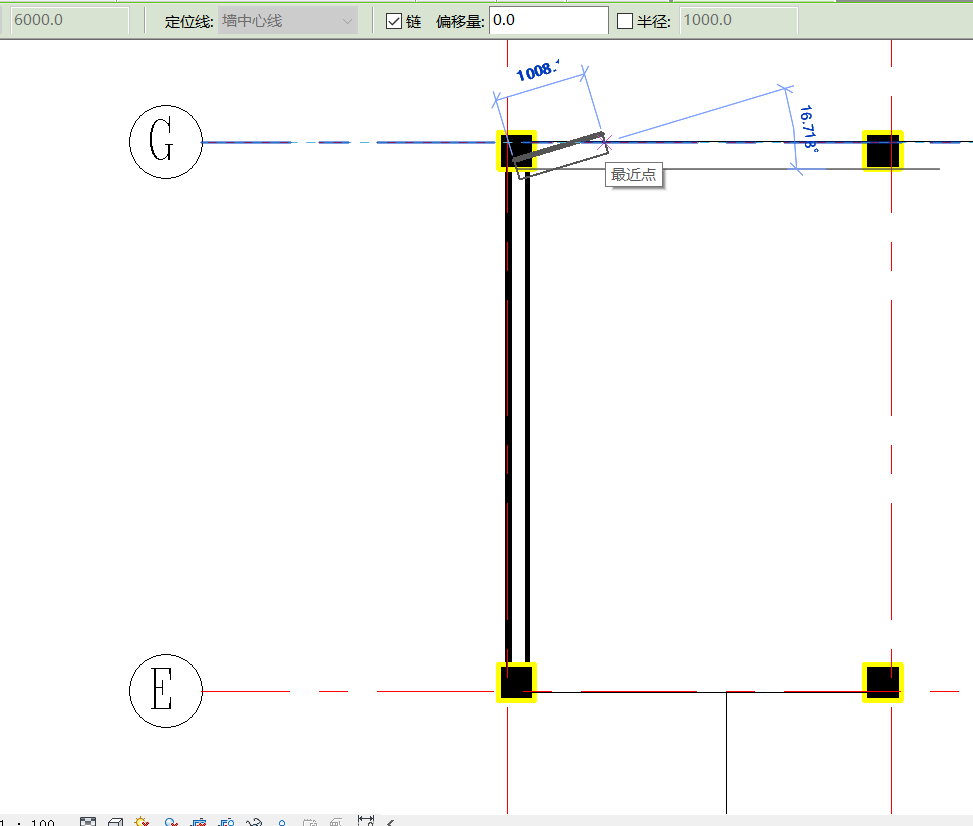The height and width of the screenshot is (826, 973).
Task: Click the 16.71° angle dimension text
Action: 808,128
